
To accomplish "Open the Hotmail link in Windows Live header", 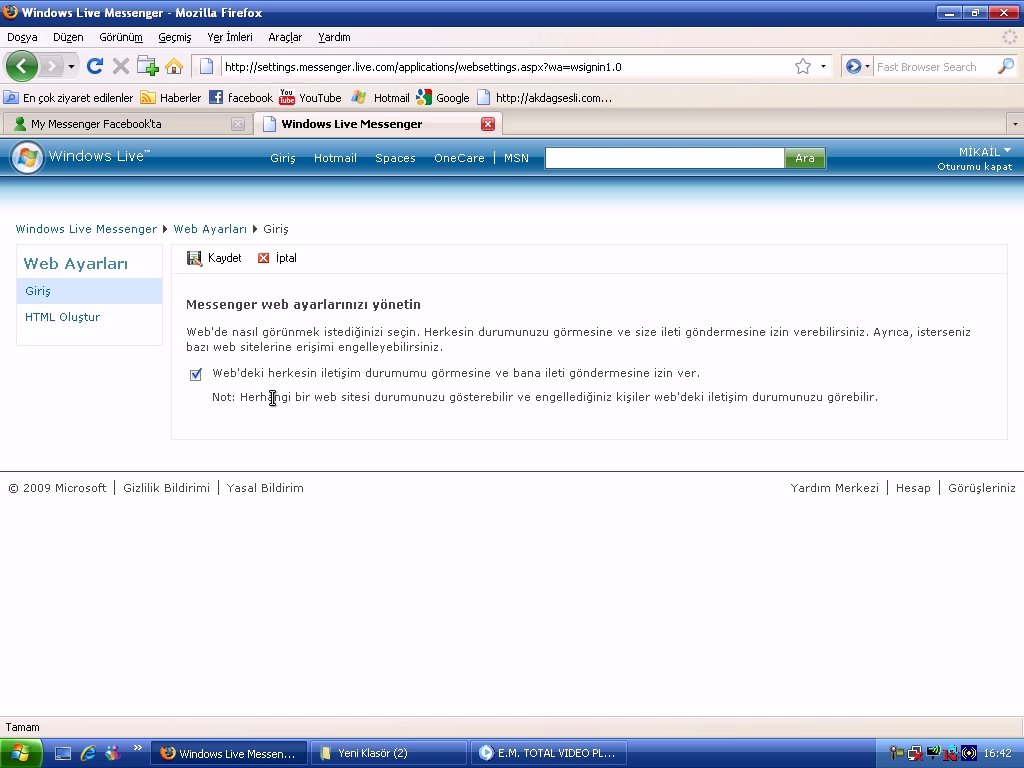I will pyautogui.click(x=335, y=158).
